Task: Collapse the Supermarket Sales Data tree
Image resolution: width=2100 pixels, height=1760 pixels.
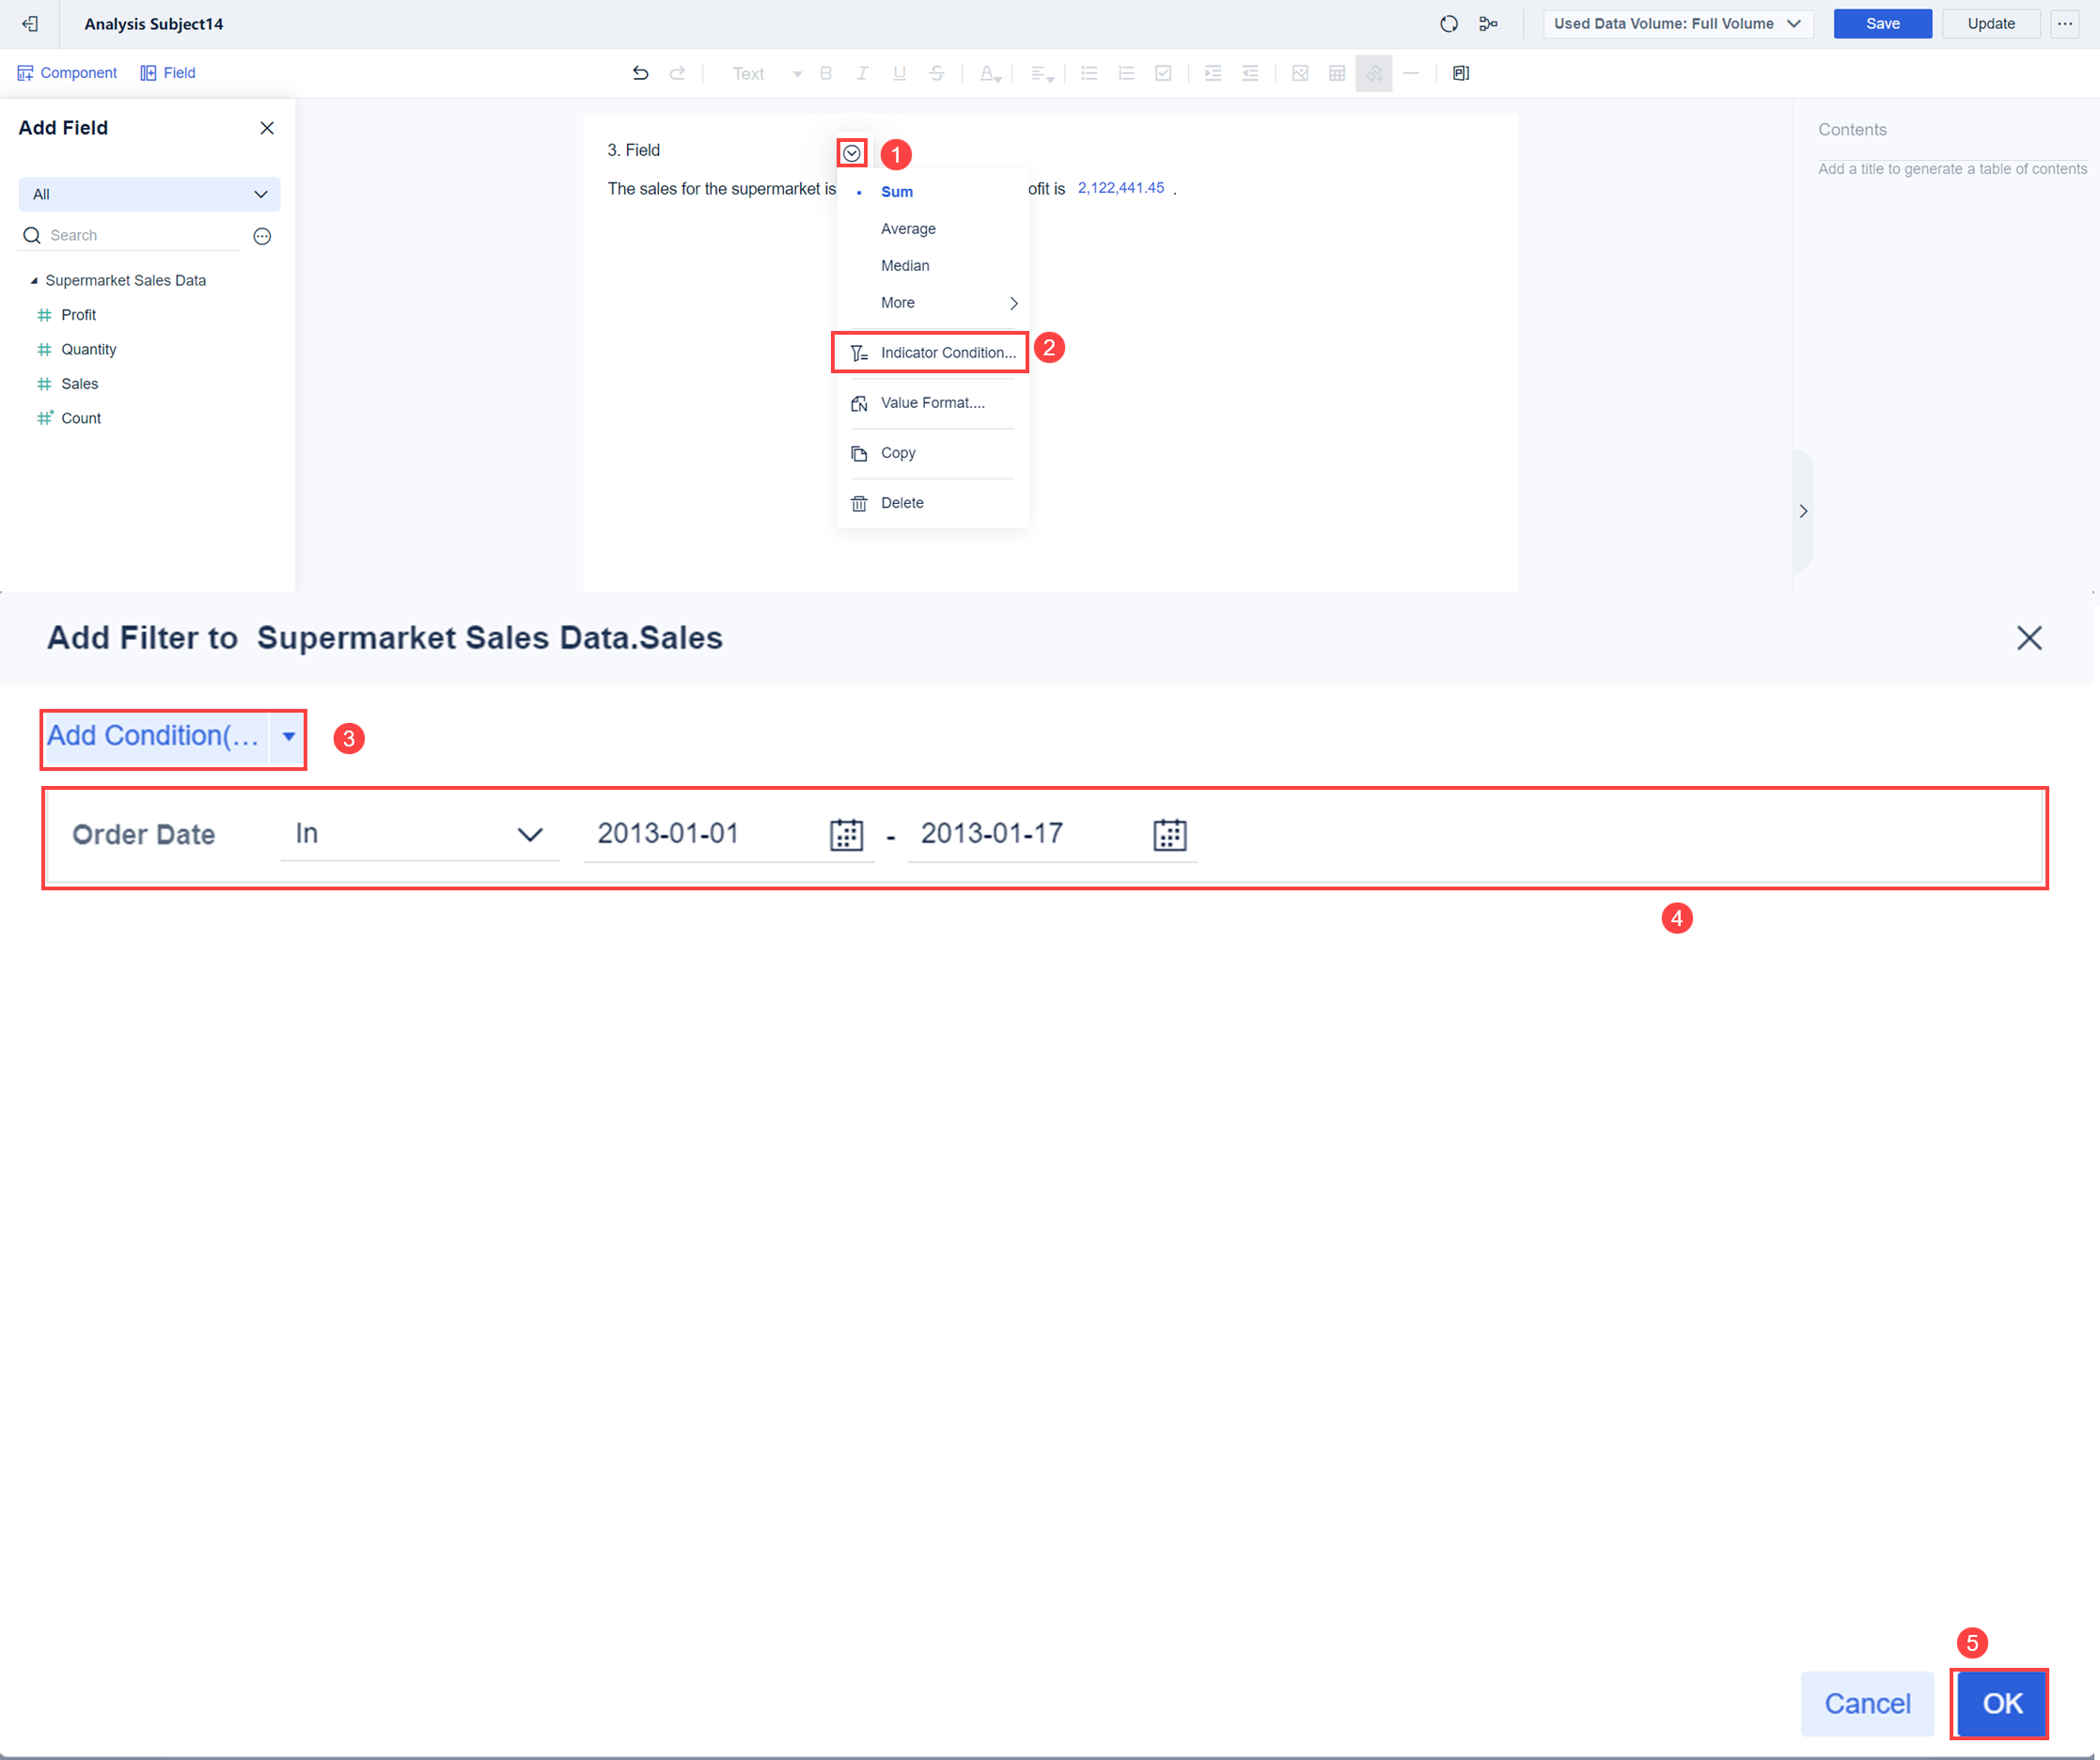Action: click(x=35, y=280)
